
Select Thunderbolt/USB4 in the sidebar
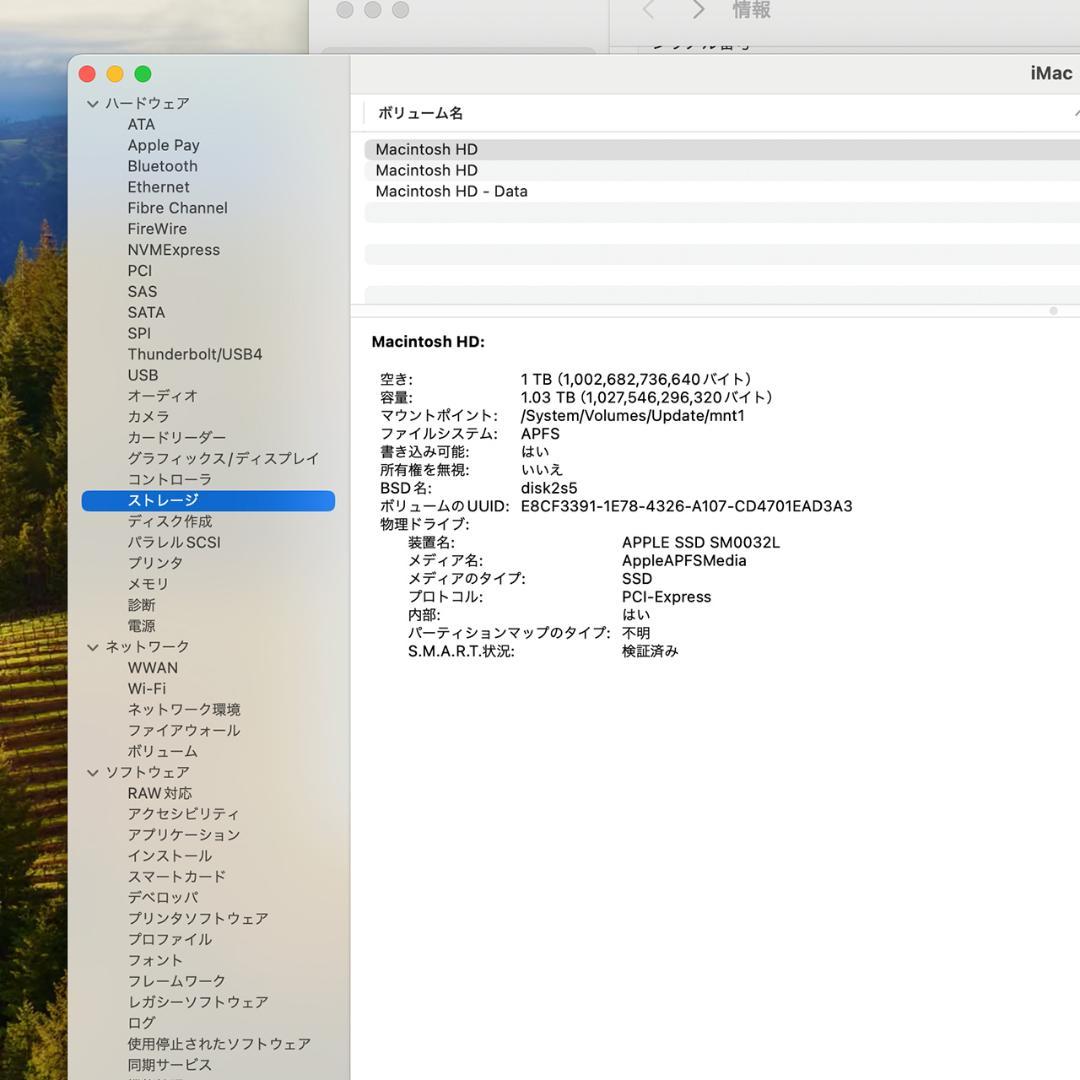(195, 354)
